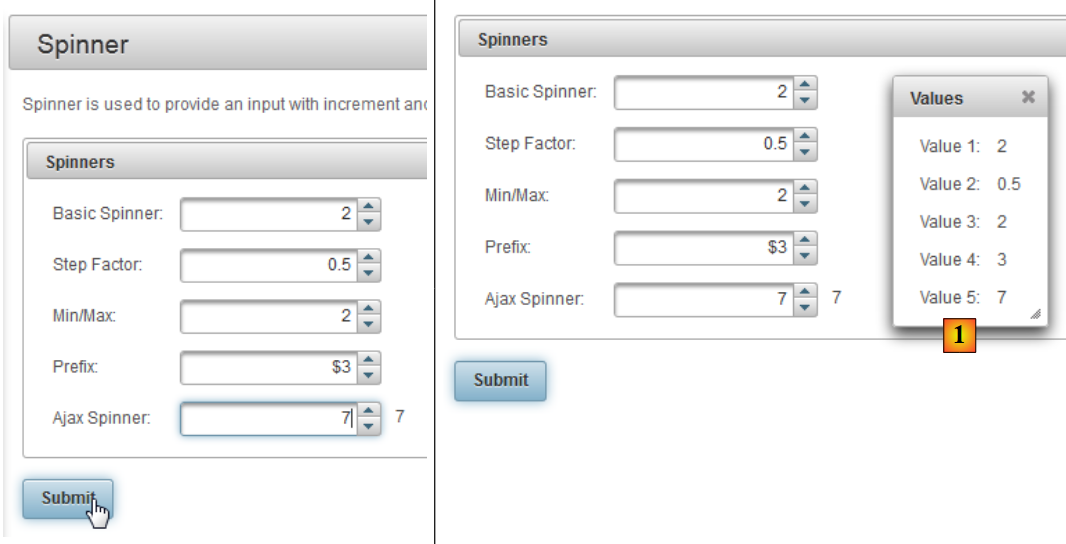Screen dimensions: 1066x544
Task: Decrease left Min/Max spinner value
Action: point(369,325)
